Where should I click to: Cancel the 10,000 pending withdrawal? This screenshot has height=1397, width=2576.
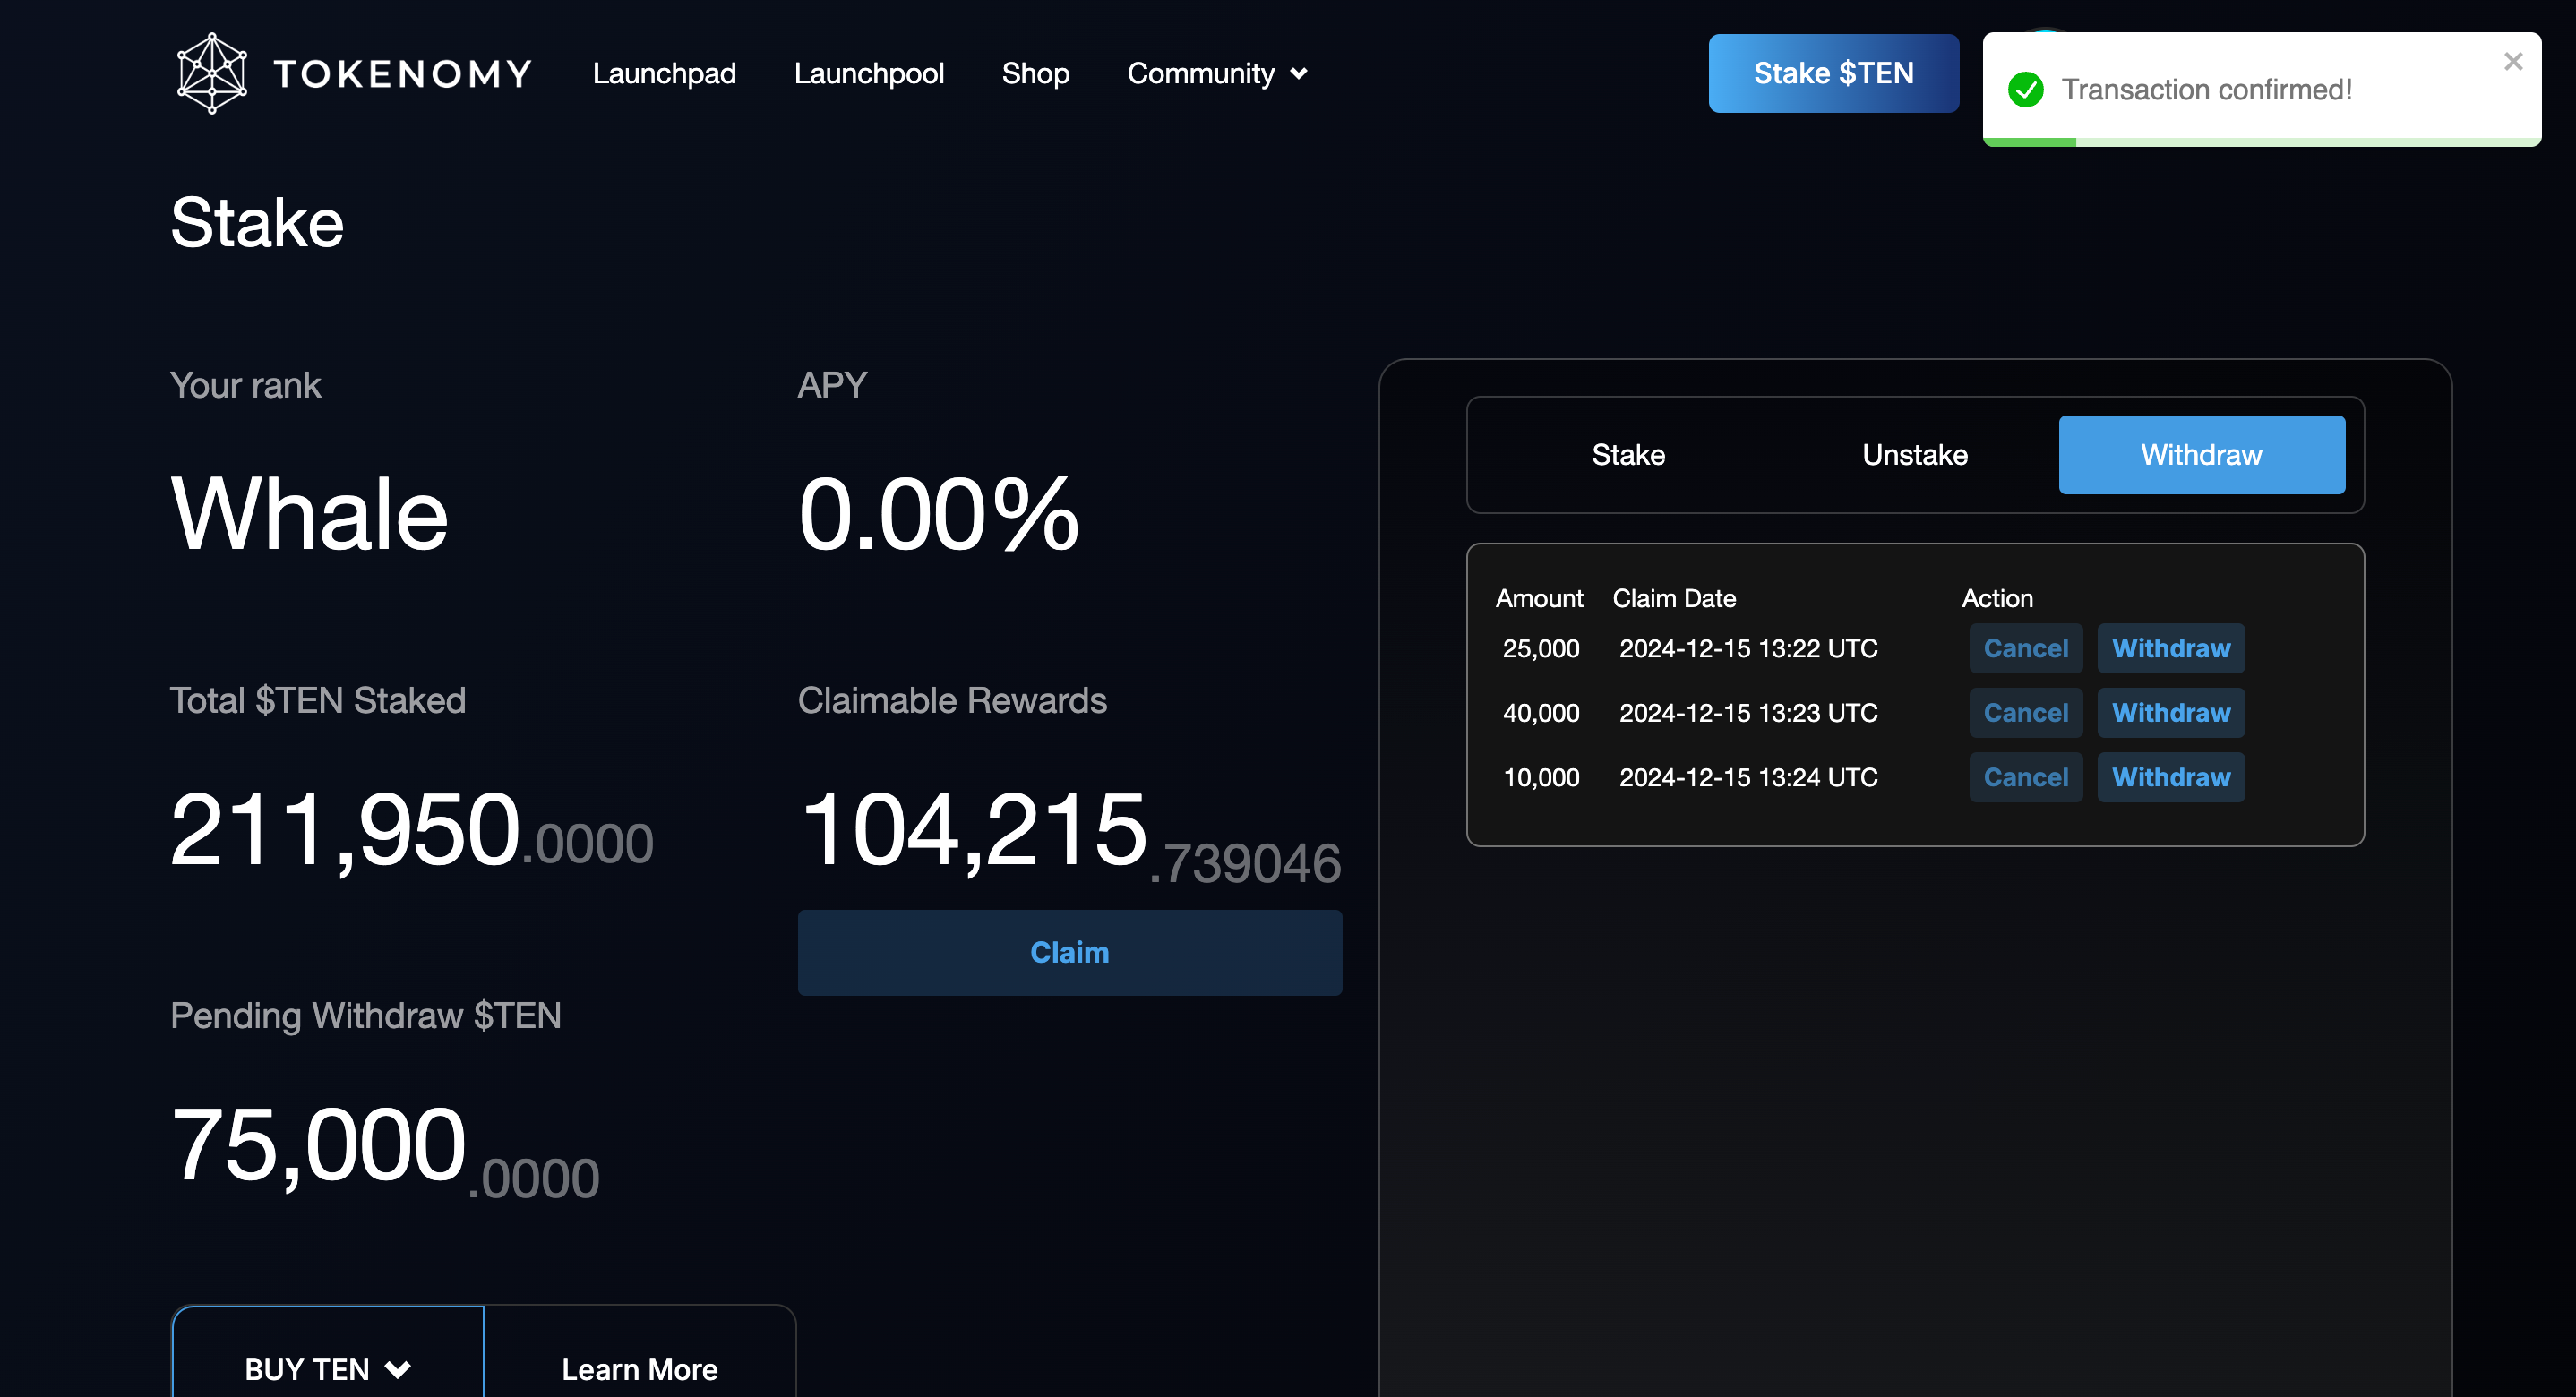2025,777
